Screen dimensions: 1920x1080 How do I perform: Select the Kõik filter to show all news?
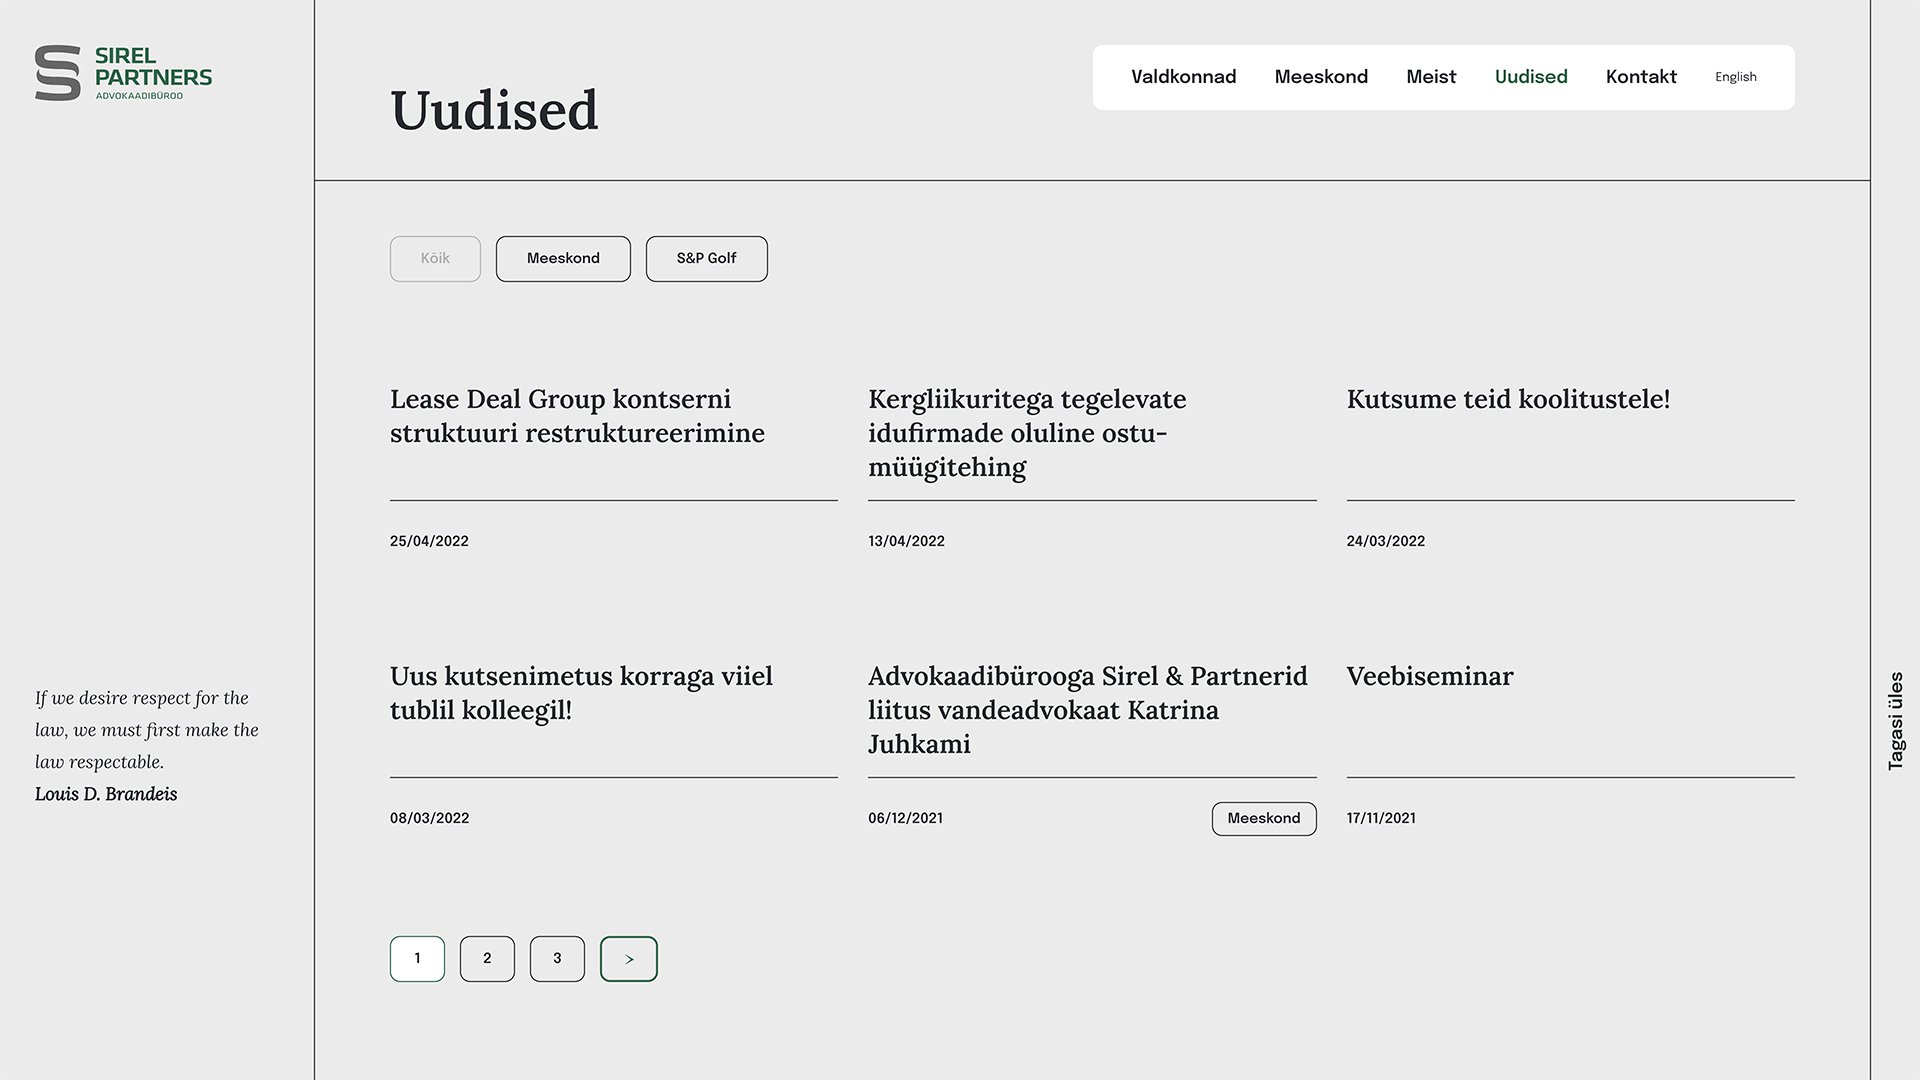tap(435, 258)
